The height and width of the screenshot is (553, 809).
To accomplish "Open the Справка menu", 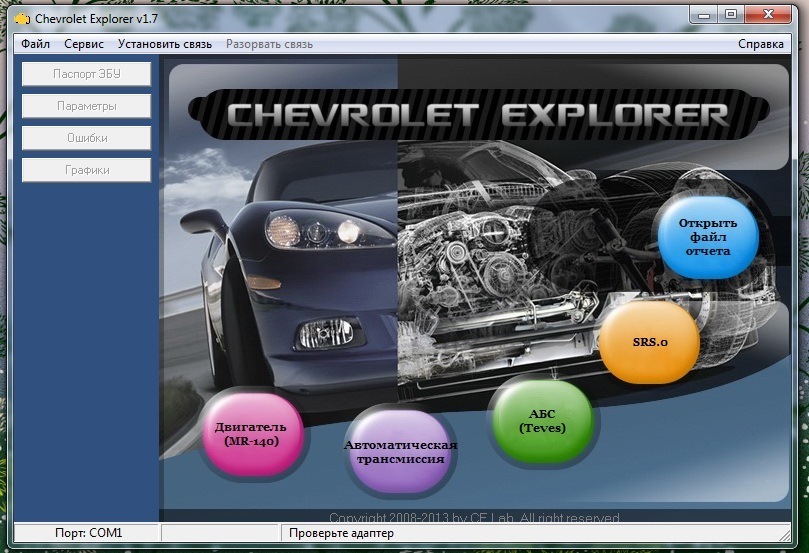I will pos(761,44).
